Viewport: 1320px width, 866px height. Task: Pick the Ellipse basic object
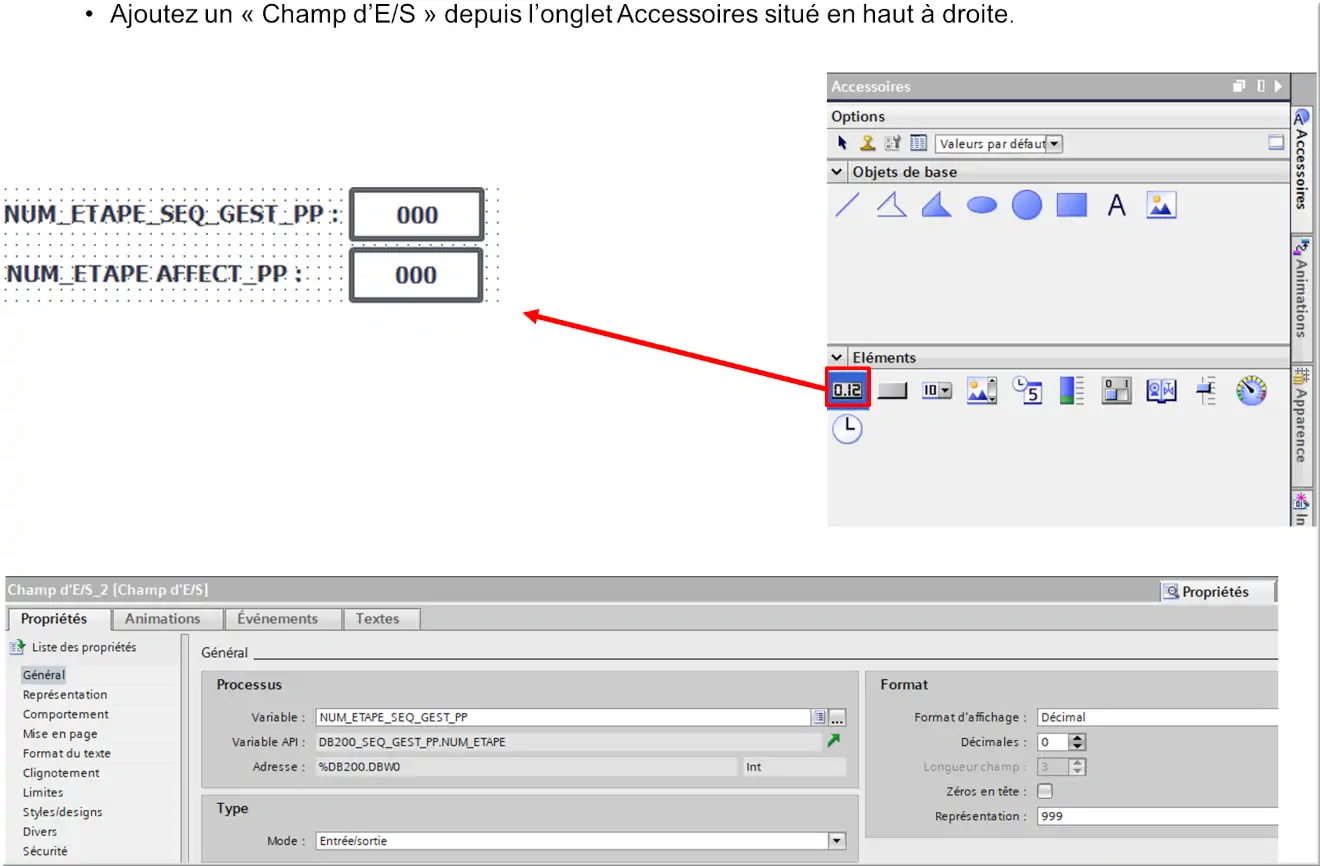(981, 206)
